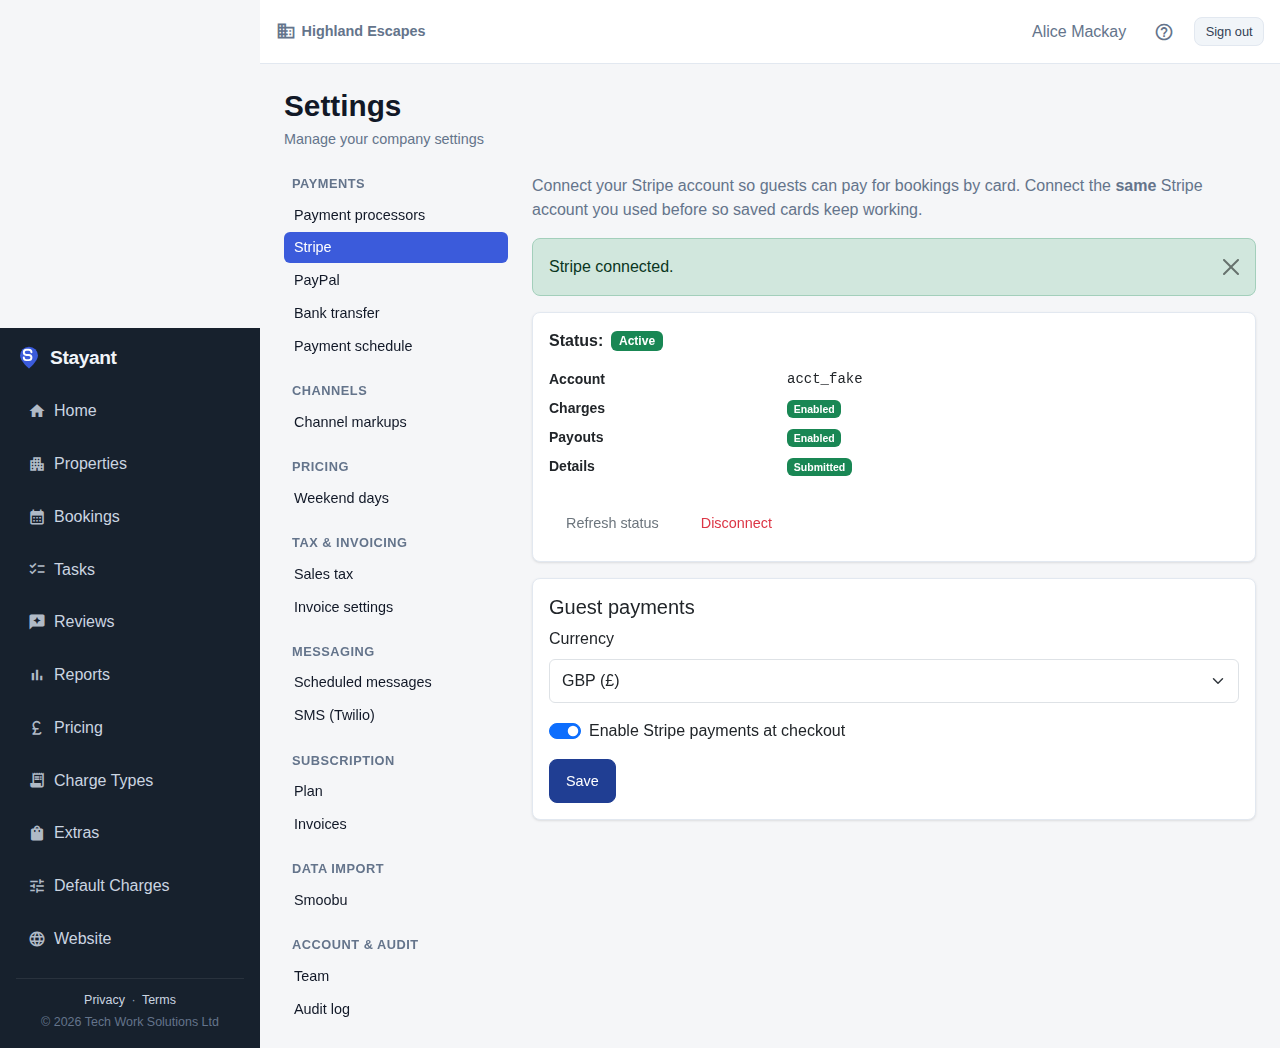Open SMS (Twilio) settings
This screenshot has height=1048, width=1280.
(396, 715)
